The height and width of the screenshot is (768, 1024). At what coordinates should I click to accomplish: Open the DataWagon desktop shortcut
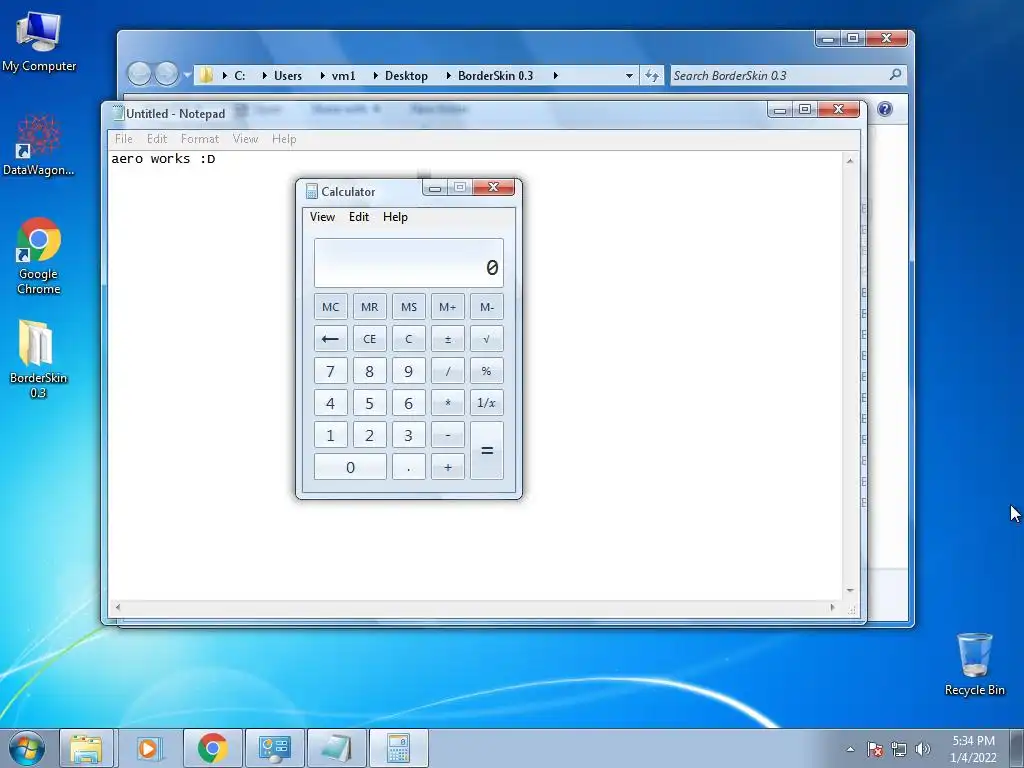coord(39,145)
